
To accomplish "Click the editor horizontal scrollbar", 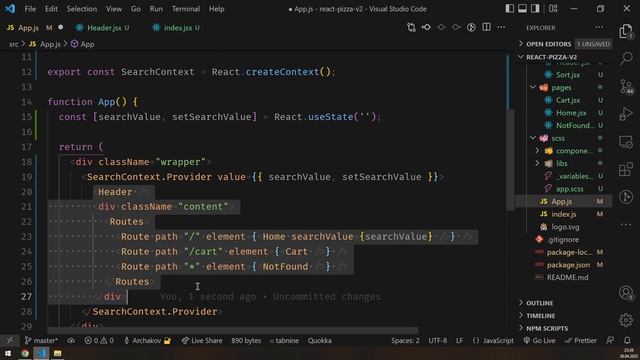I will [x=233, y=330].
